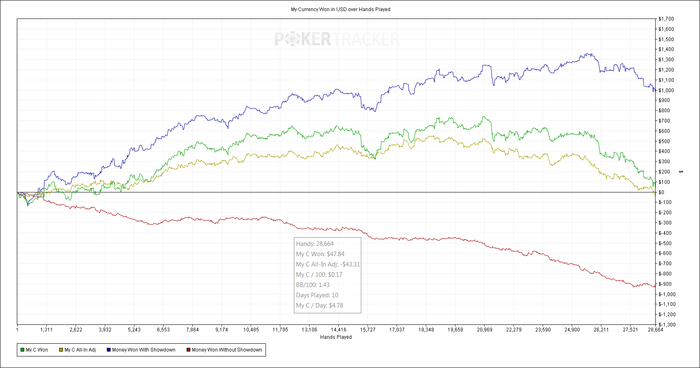Click the $1,000 value axis label

pos(666,91)
